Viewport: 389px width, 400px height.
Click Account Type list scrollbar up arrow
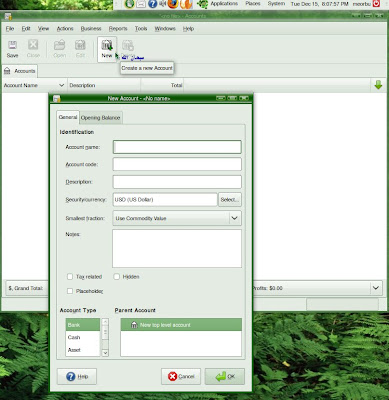pos(105,322)
